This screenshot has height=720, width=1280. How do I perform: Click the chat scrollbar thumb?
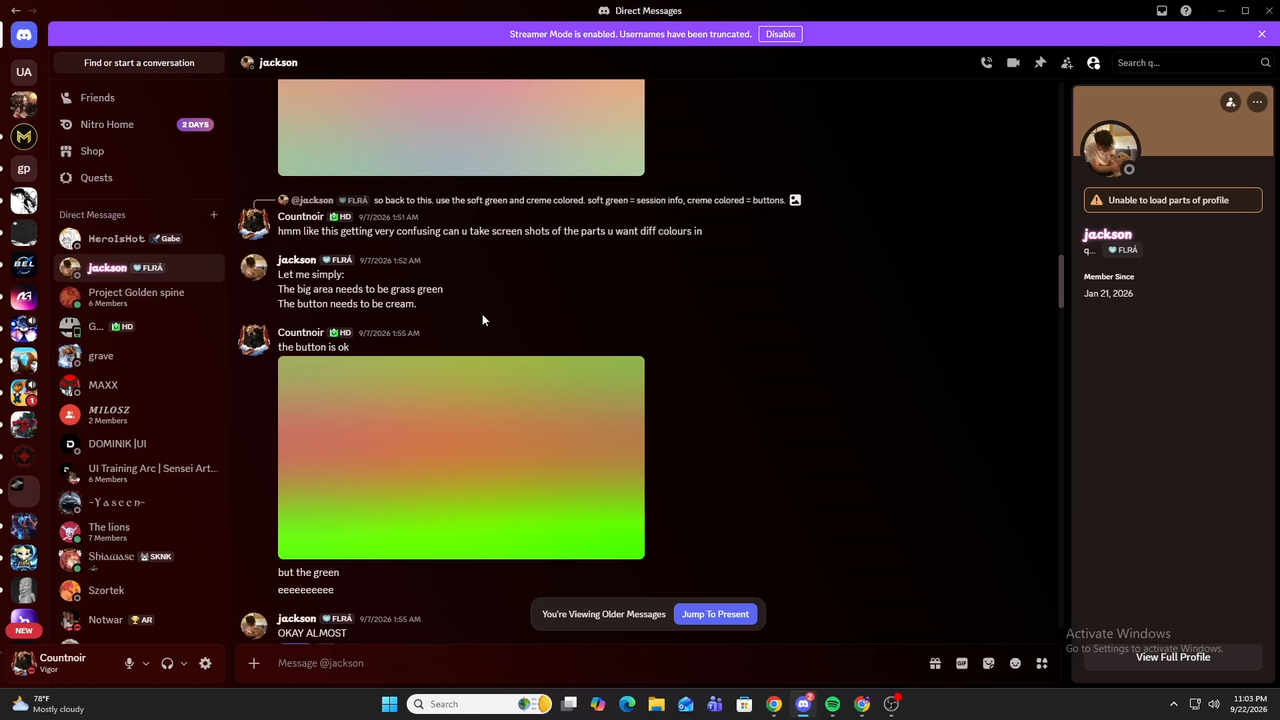[x=1060, y=283]
